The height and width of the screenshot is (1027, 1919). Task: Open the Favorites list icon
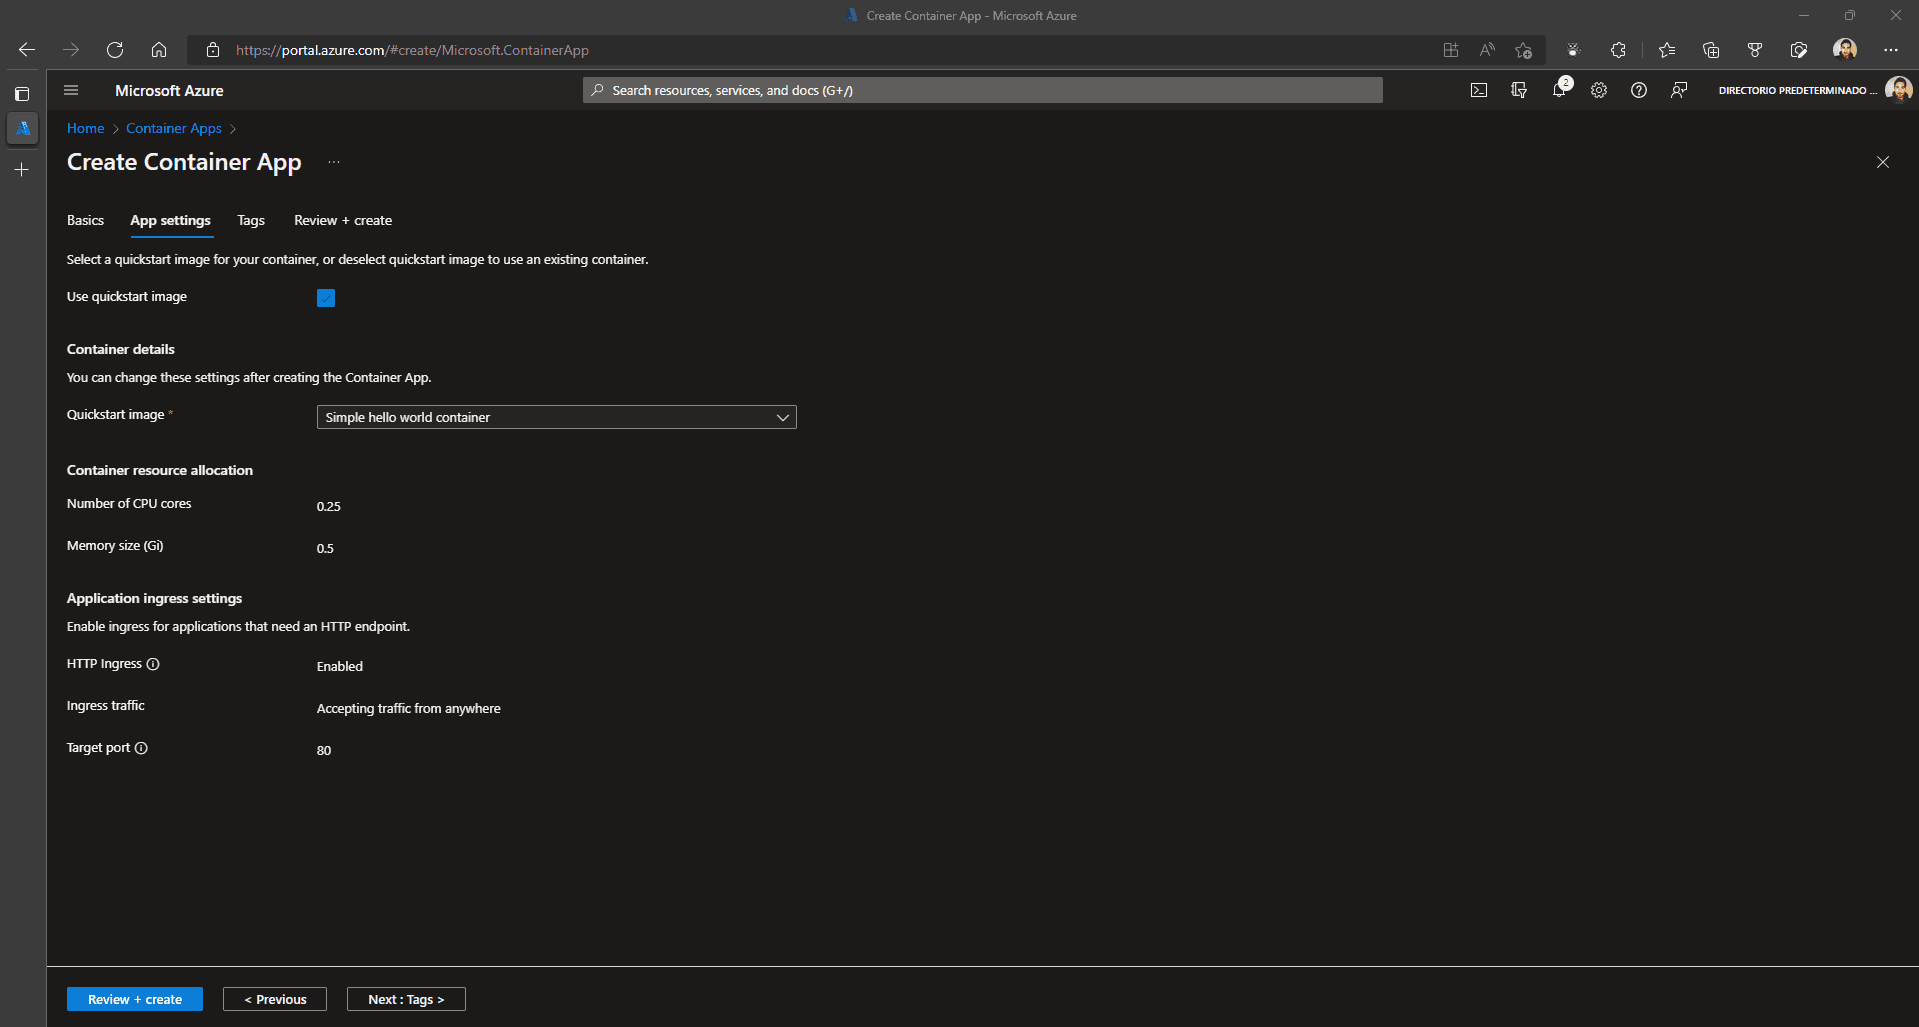(1667, 50)
